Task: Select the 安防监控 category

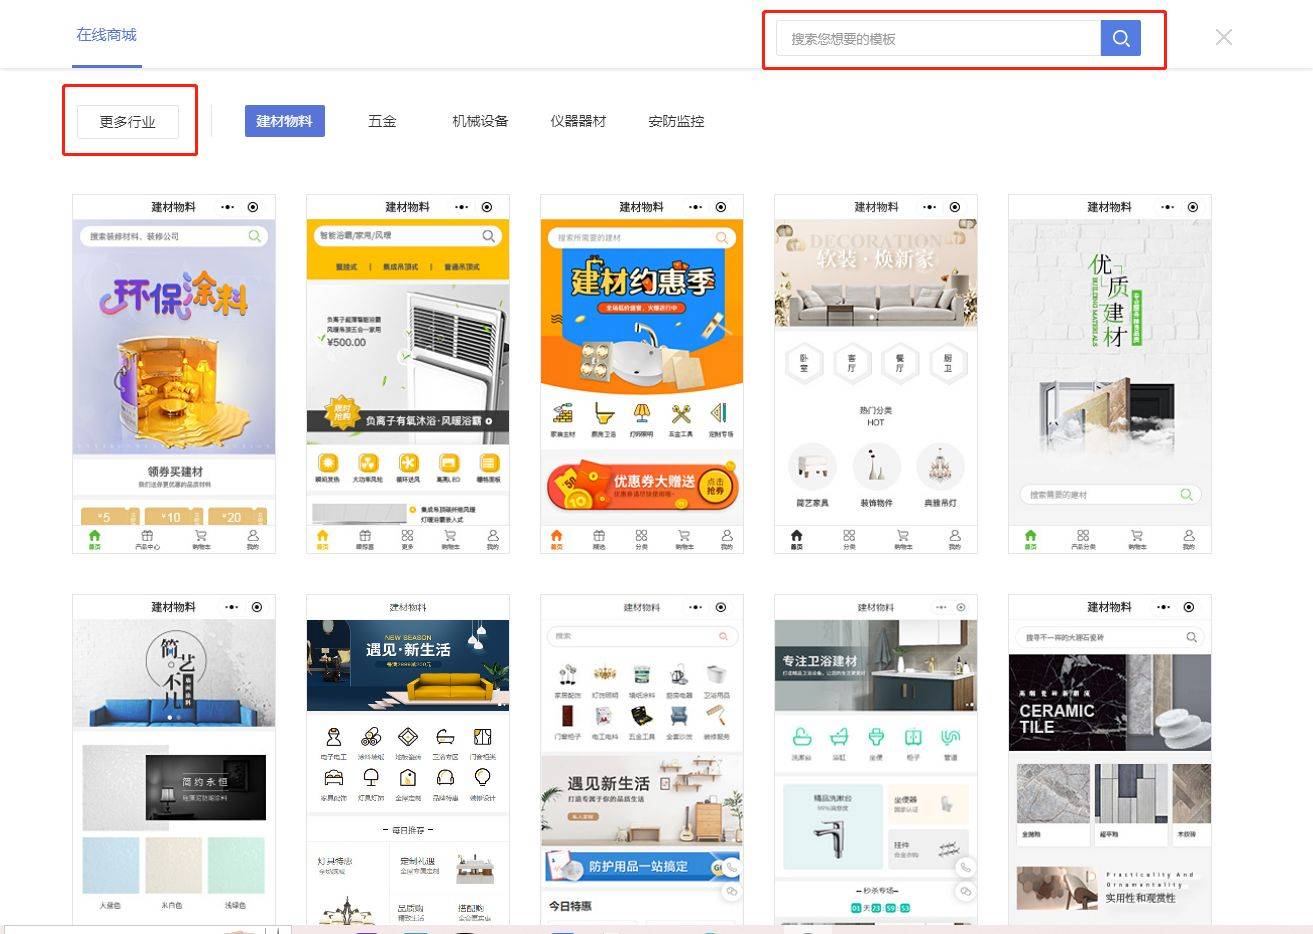Action: click(676, 121)
